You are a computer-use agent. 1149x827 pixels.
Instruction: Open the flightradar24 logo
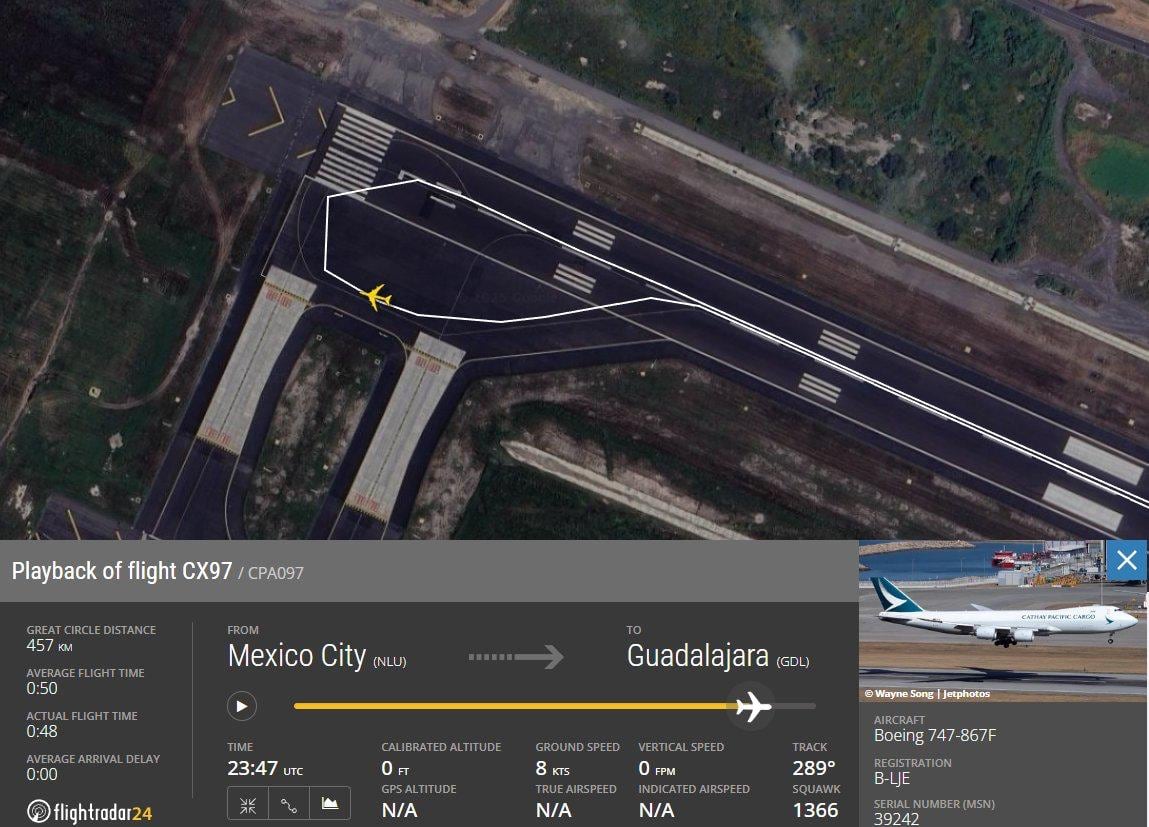[89, 812]
